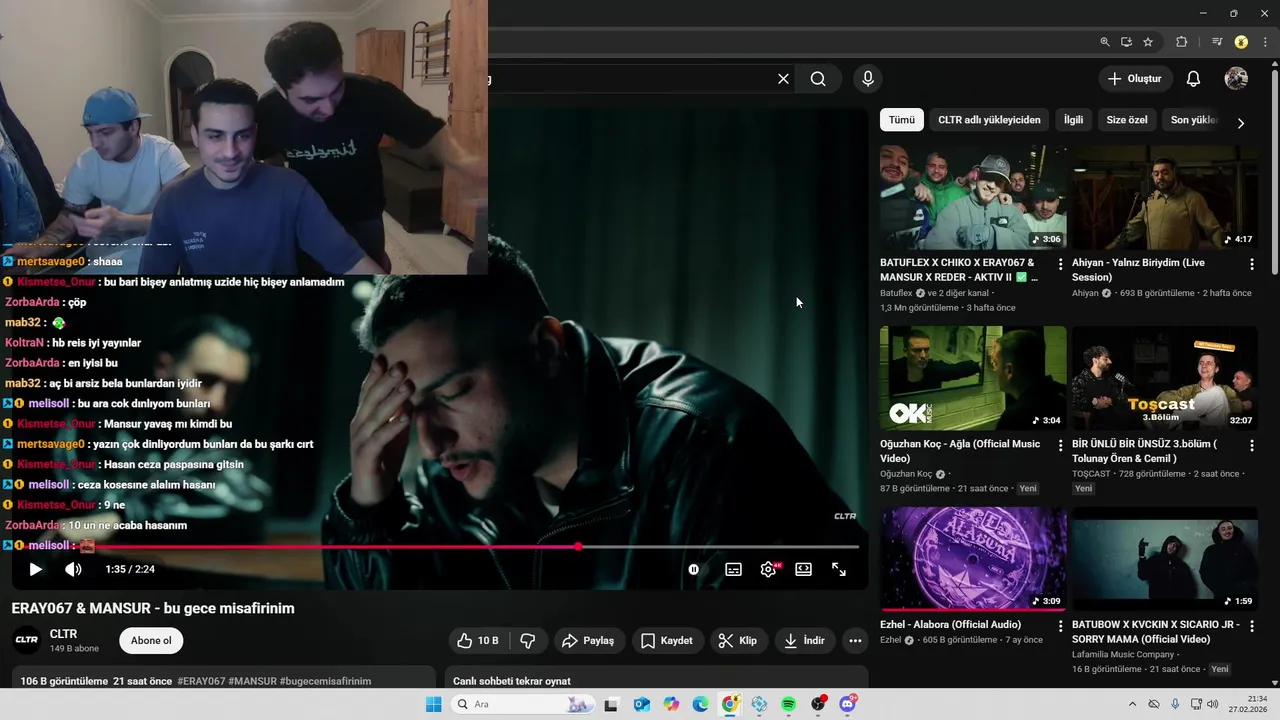The image size is (1280, 720).
Task: Click the Kaydet save button
Action: [x=666, y=641]
